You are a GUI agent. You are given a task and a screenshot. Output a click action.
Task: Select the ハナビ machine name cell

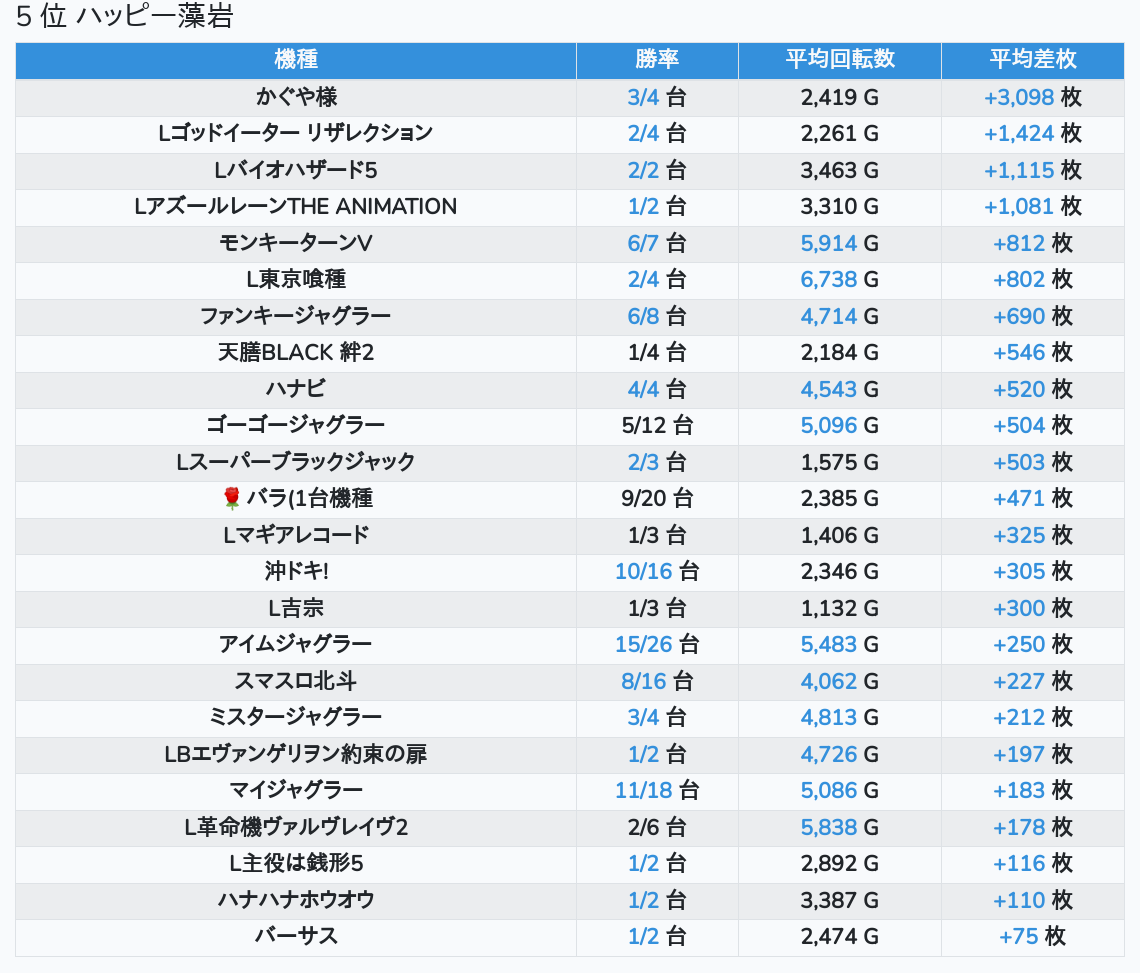pyautogui.click(x=296, y=389)
